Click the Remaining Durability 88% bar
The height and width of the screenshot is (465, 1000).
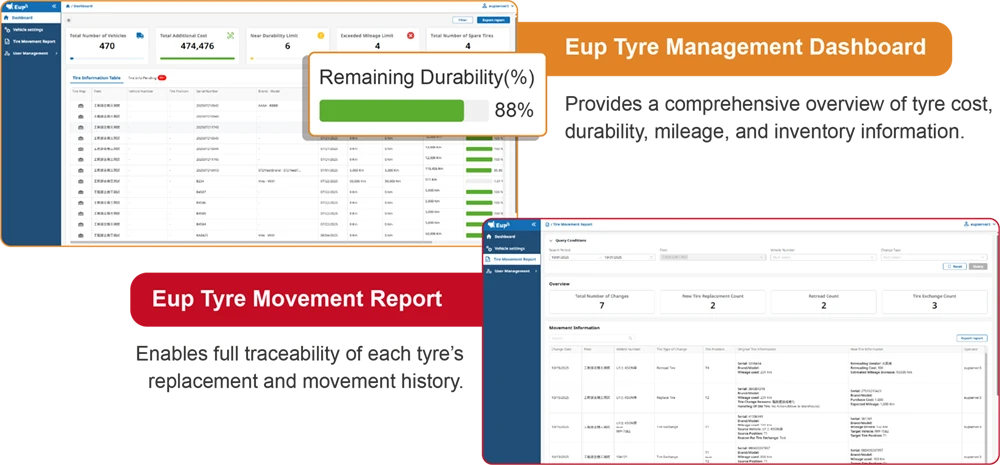point(404,110)
